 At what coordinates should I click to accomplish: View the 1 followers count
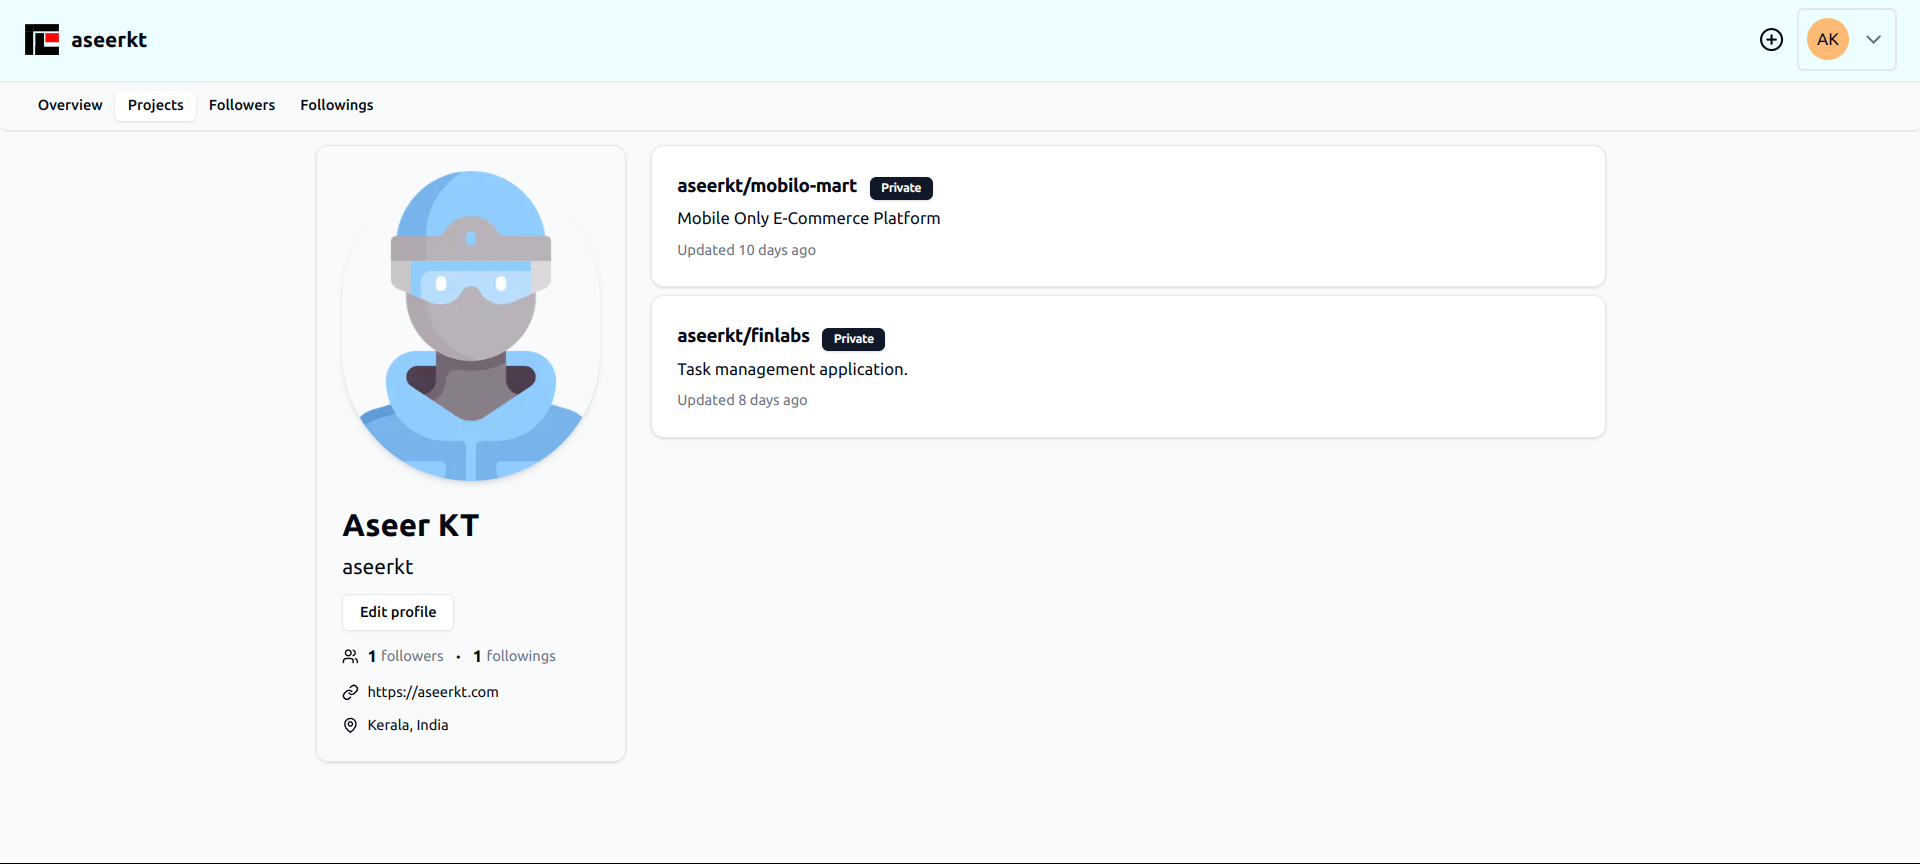click(406, 656)
